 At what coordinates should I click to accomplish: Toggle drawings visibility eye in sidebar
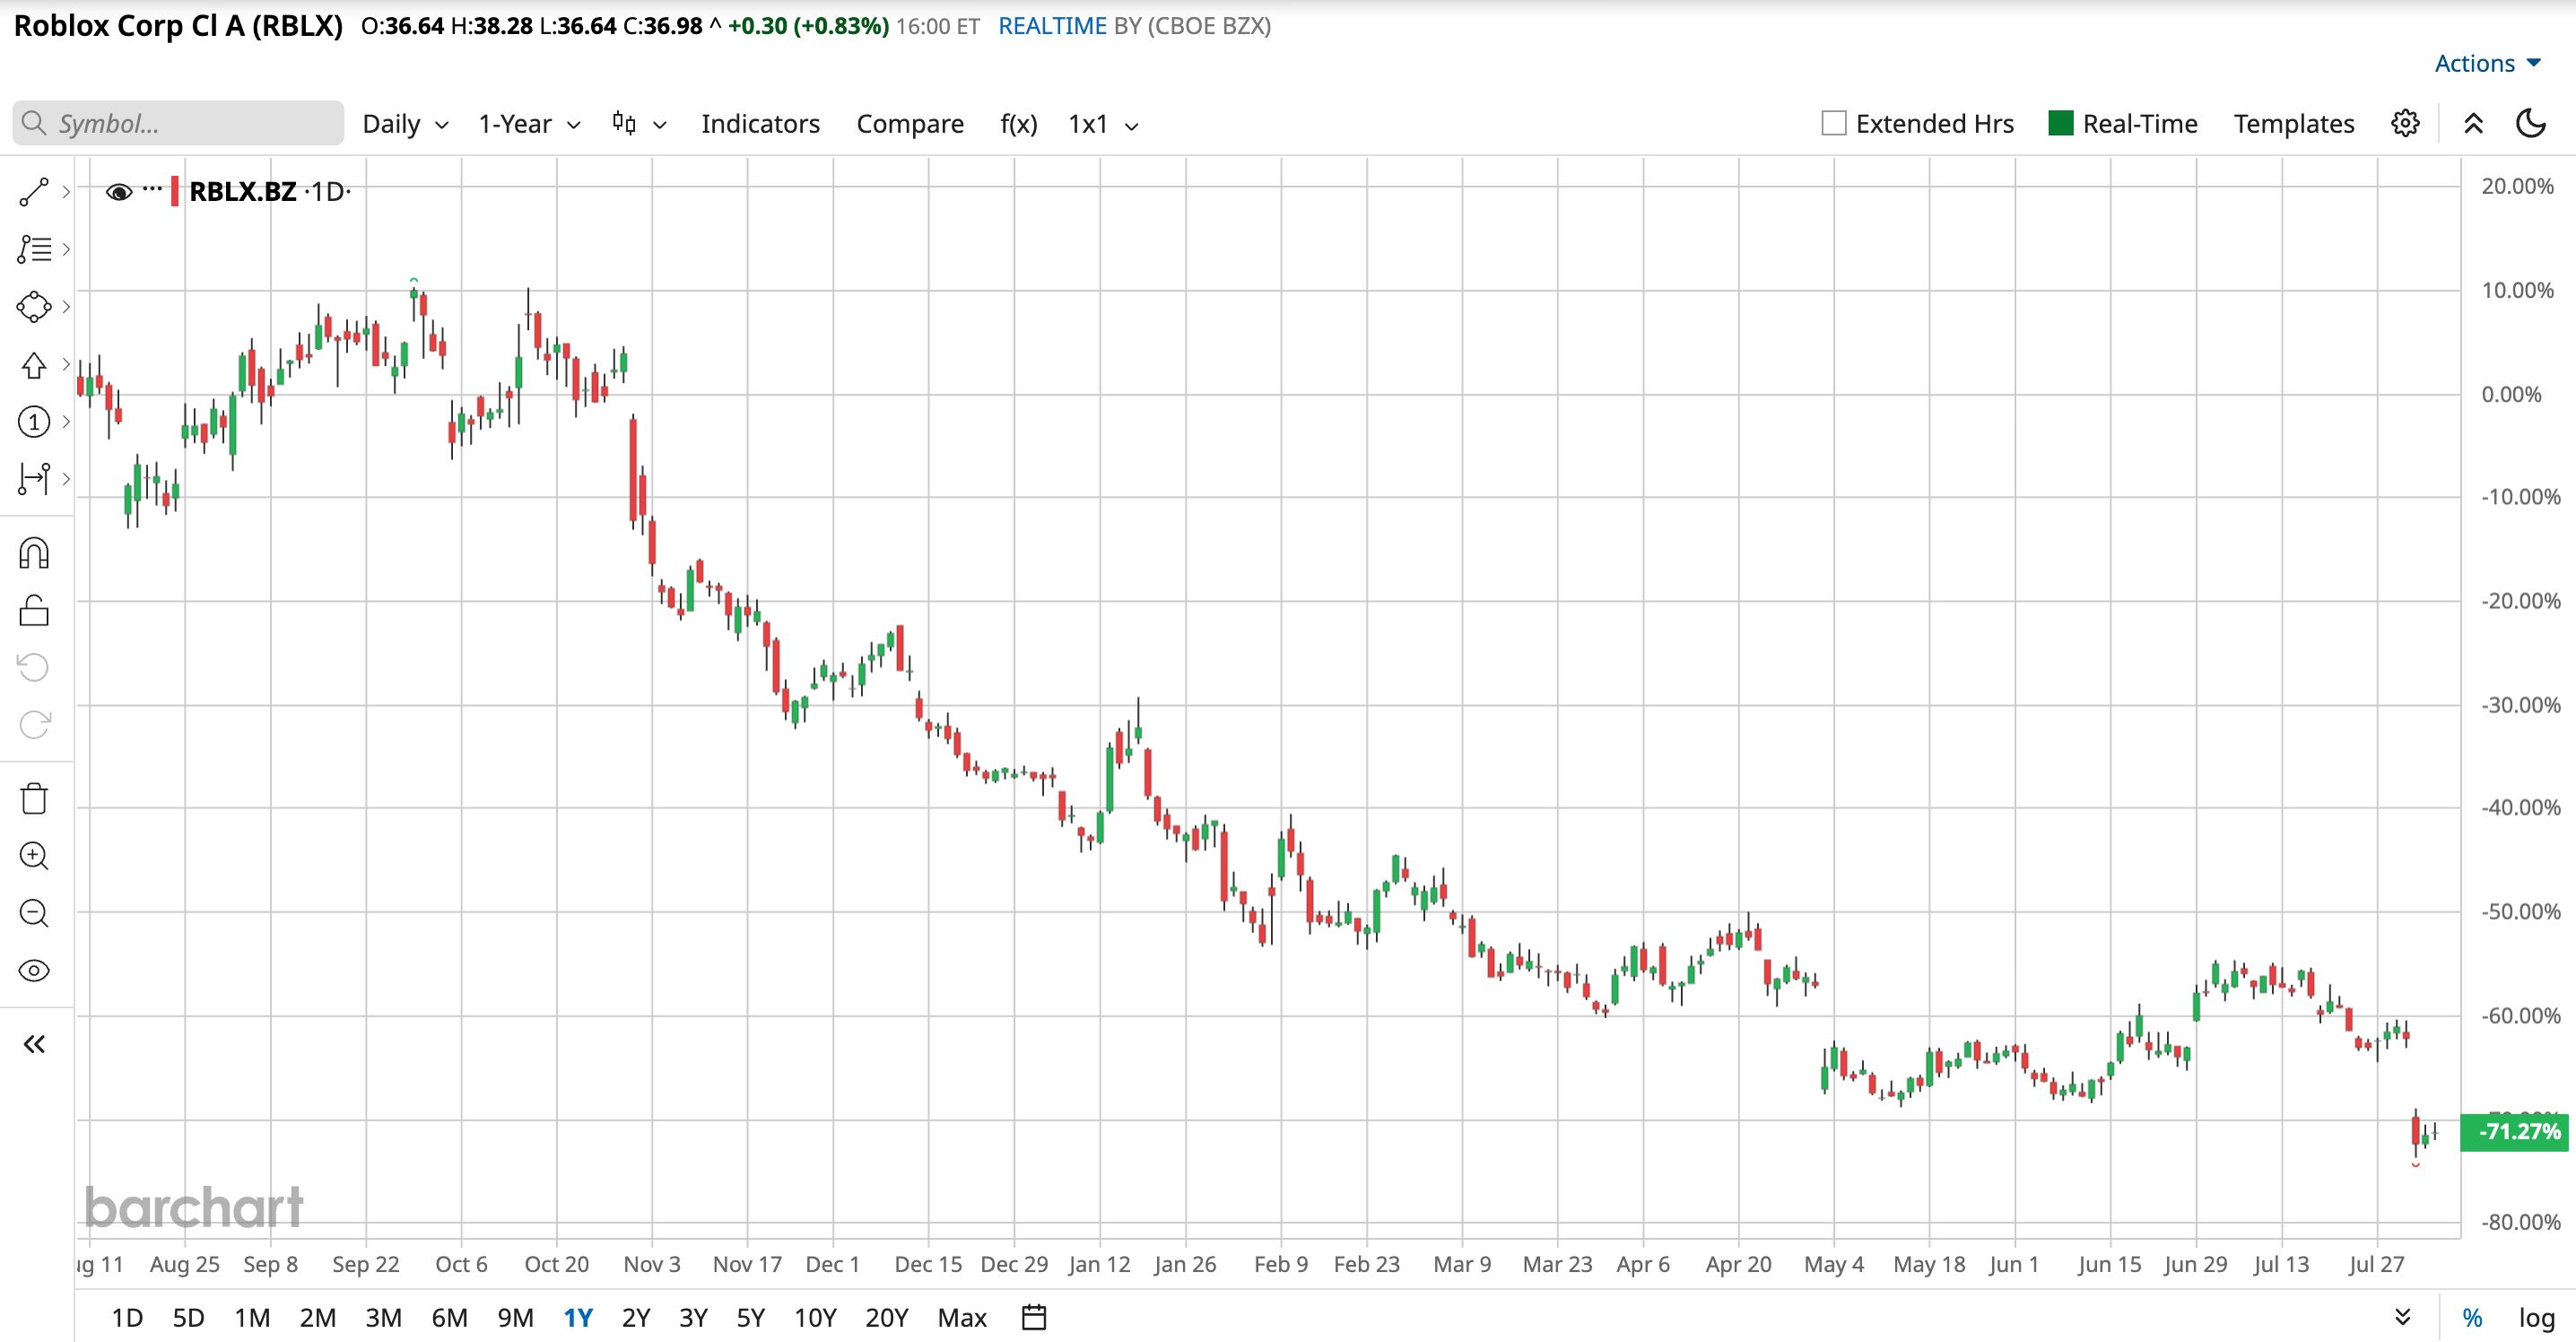34,971
